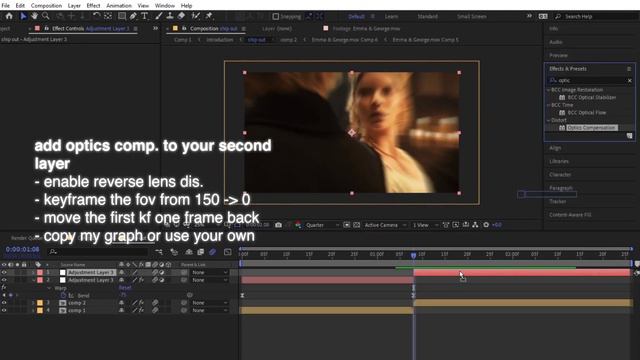Click the composition mini-flowchart timeline icon
The height and width of the screenshot is (360, 640).
[159, 252]
